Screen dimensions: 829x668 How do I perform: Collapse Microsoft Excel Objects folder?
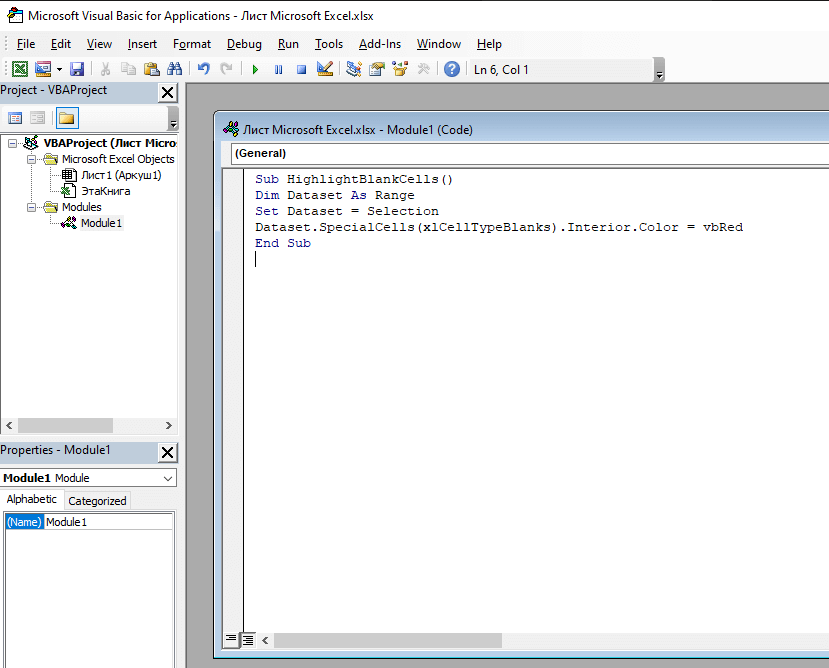[32, 159]
